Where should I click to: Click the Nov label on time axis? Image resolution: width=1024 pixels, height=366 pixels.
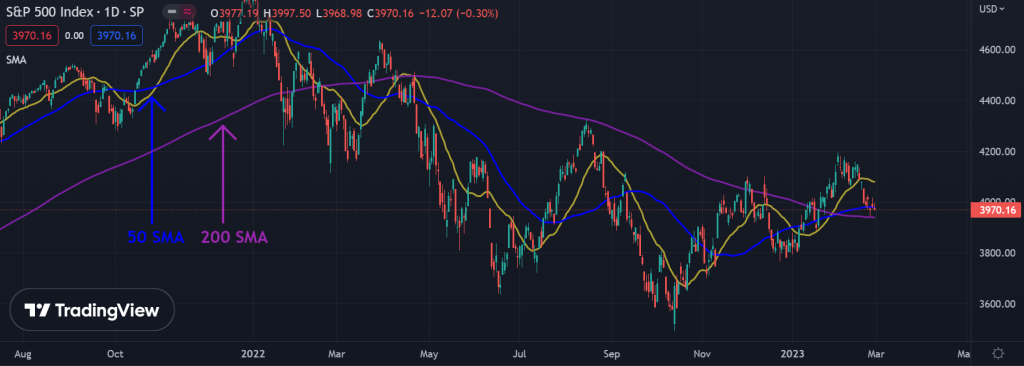tap(702, 354)
